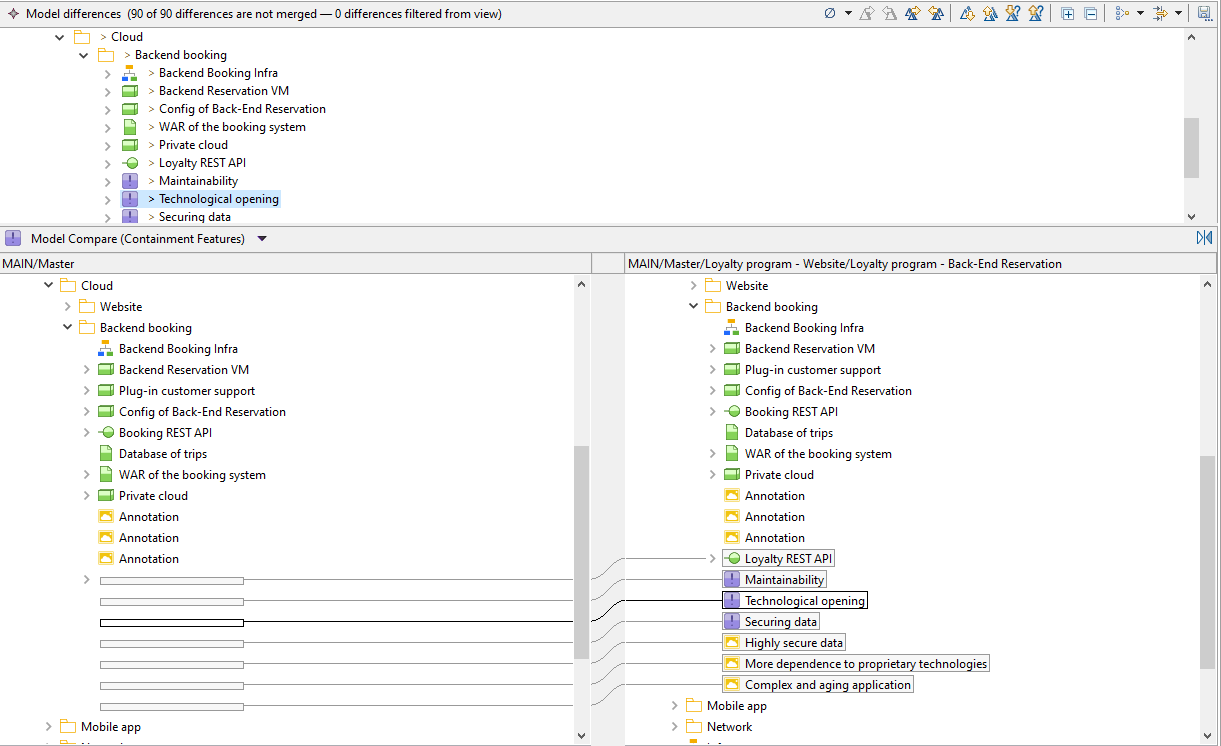This screenshot has width=1221, height=746.
Task: Open dropdown arrow beside the empty-set icon
Action: [848, 14]
